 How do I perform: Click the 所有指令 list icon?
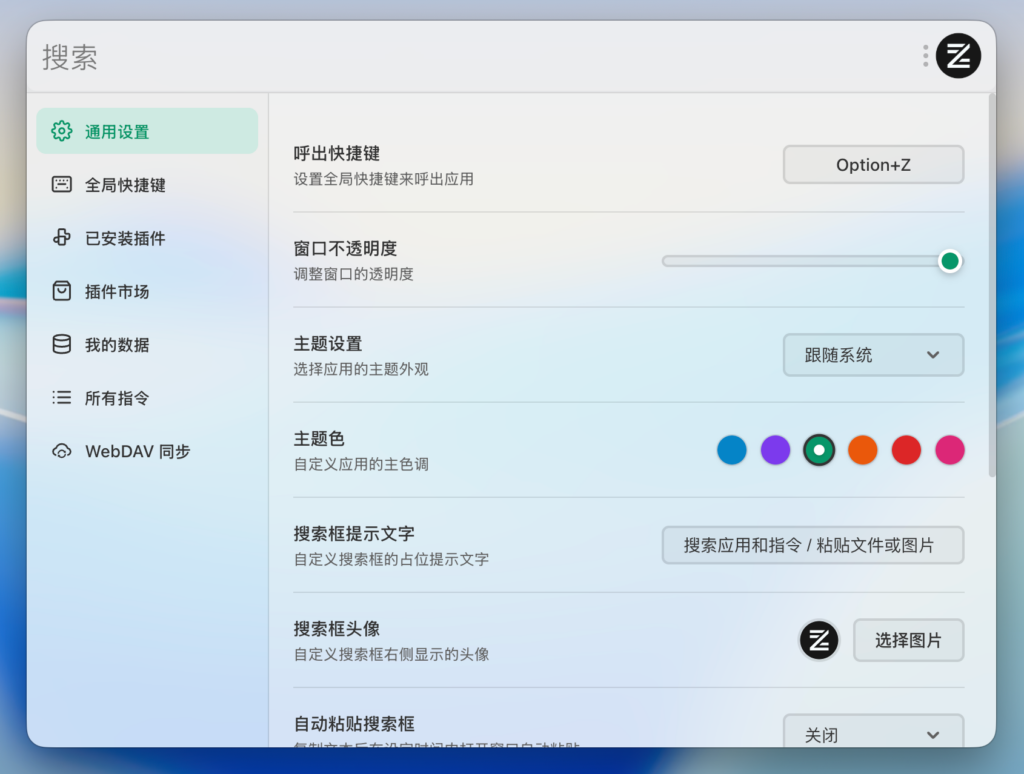tap(61, 398)
